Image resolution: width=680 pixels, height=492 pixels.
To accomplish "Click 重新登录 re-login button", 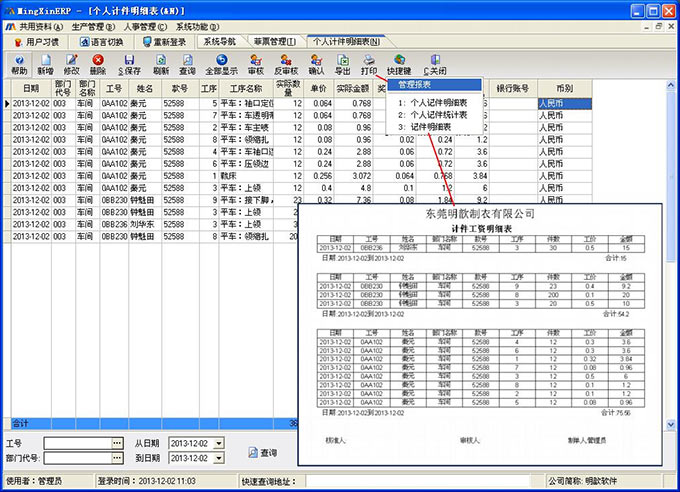I will (164, 42).
